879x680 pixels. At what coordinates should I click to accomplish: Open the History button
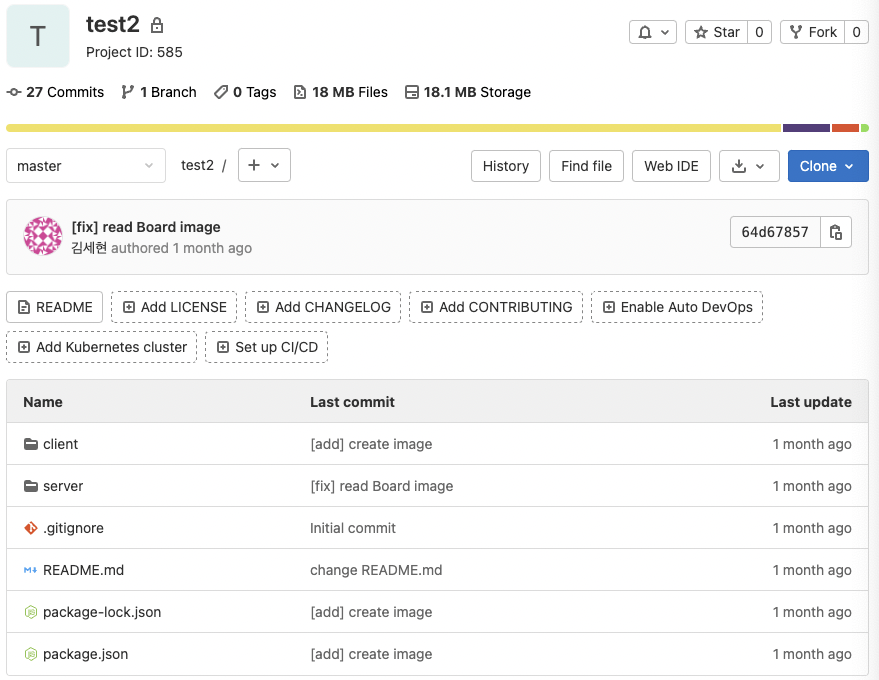[506, 166]
